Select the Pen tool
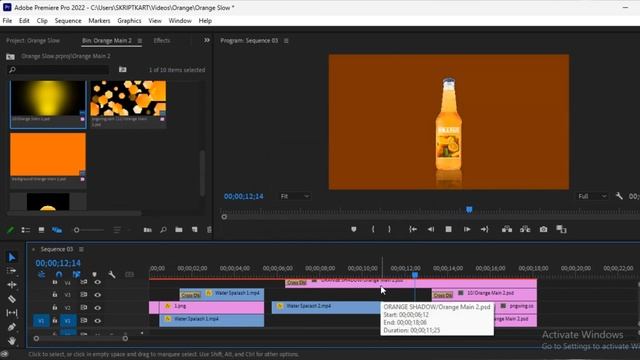The height and width of the screenshot is (360, 640). pos(11,327)
